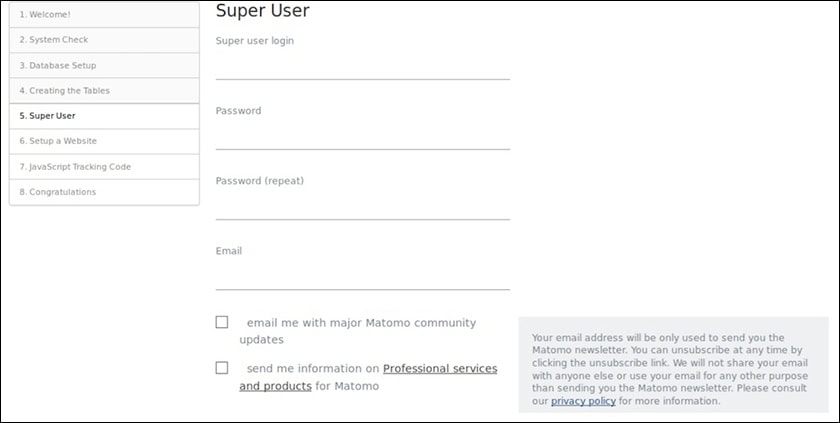Click the Password (repeat) label text

click(259, 181)
